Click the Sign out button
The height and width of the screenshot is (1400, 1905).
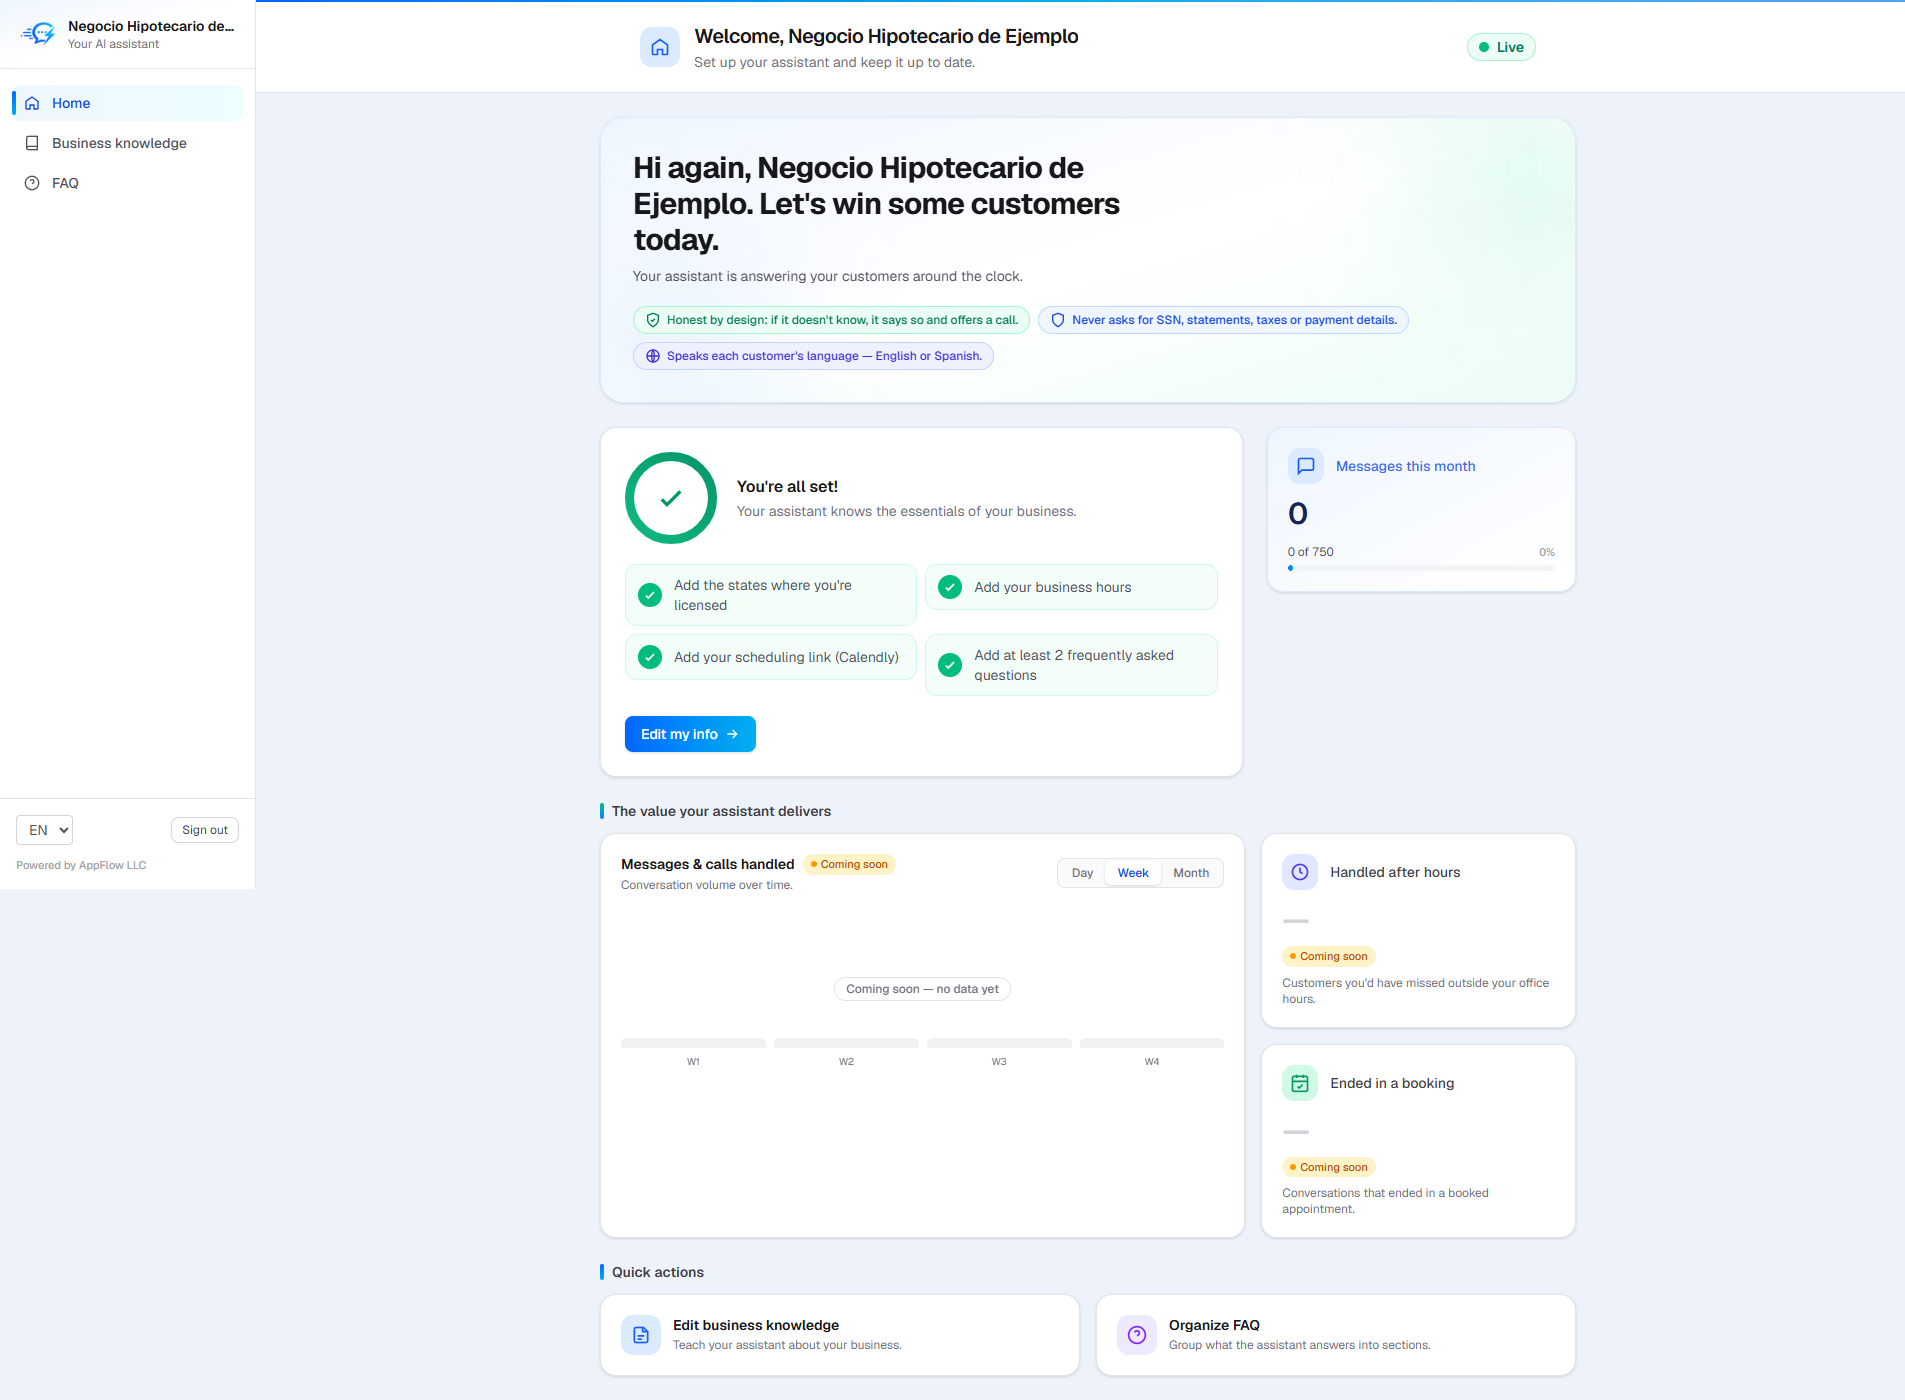205,830
